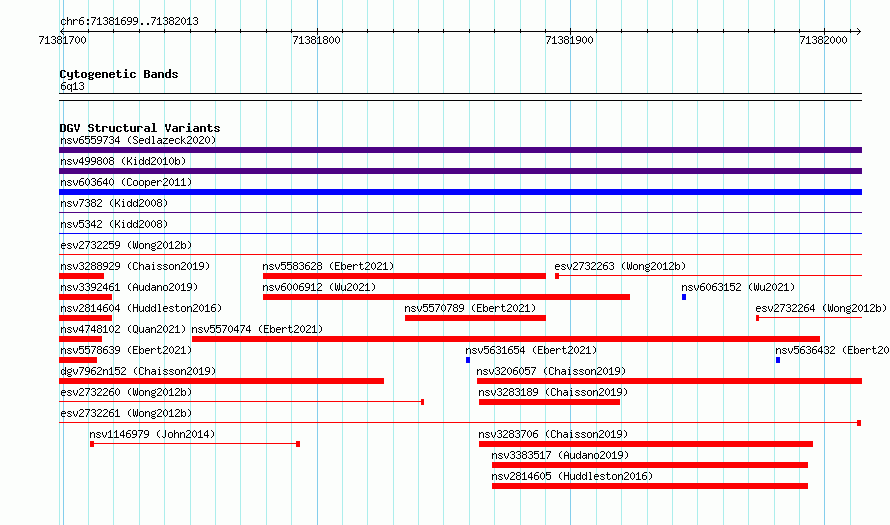
Task: Click nsv4748102 (Quan2021) label
Action: (x=123, y=329)
